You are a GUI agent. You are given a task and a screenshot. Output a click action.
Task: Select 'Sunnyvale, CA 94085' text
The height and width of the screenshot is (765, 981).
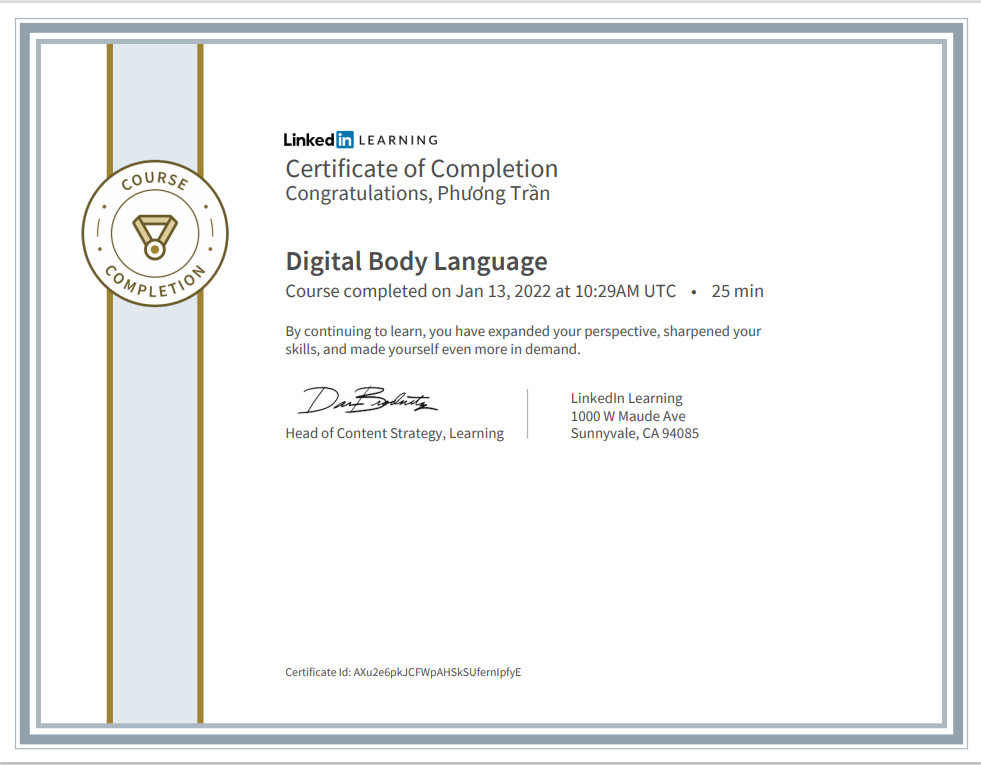(634, 433)
